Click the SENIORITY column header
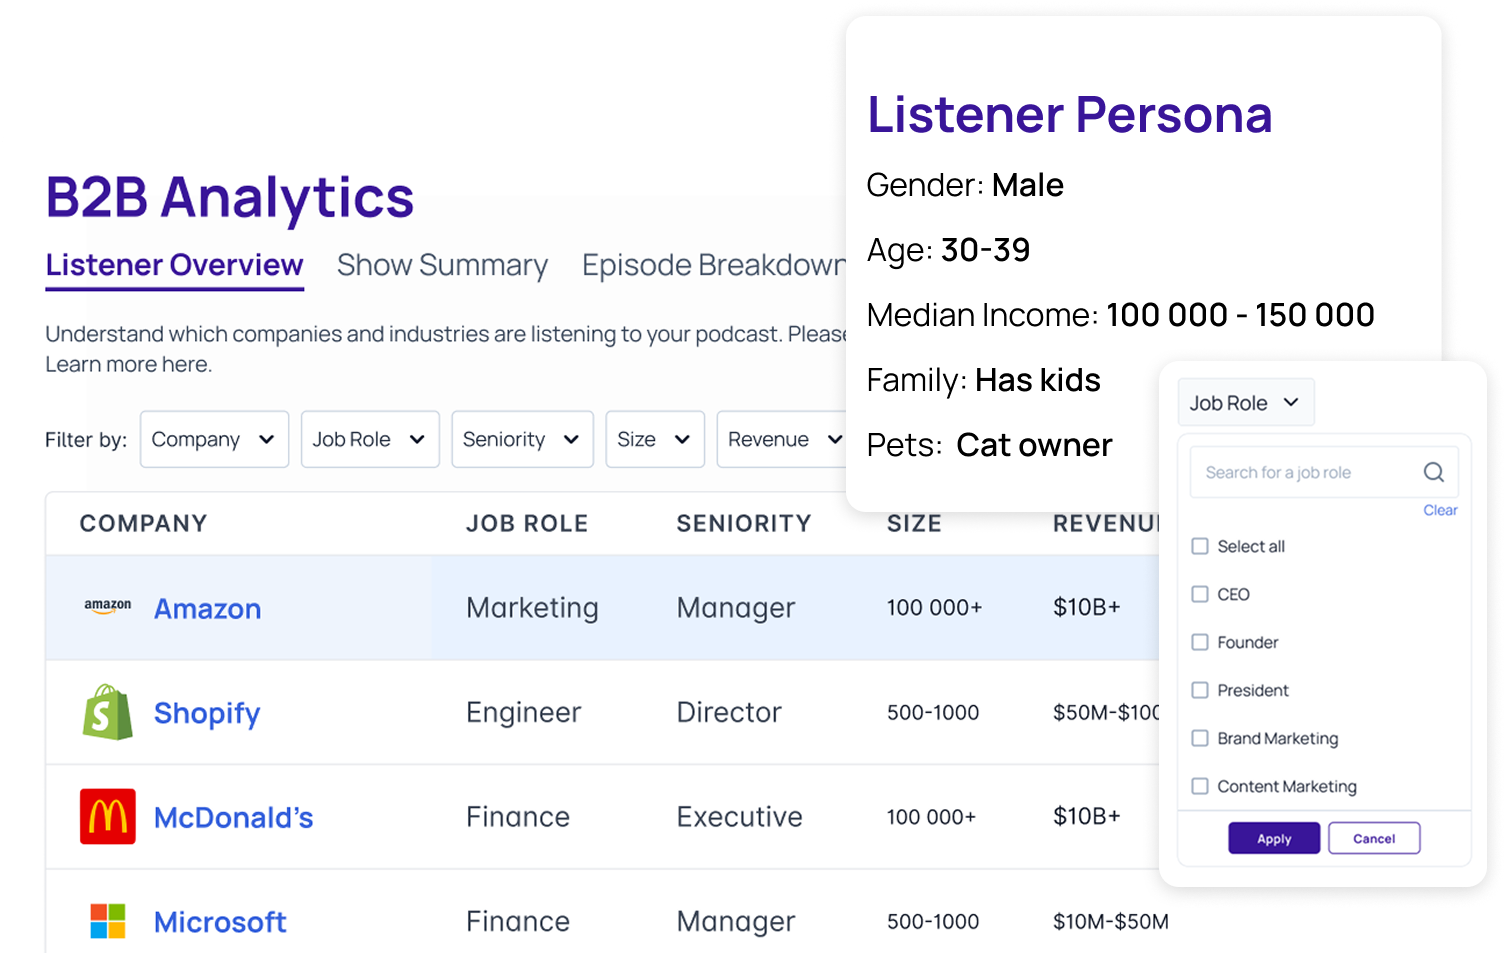 (x=744, y=523)
